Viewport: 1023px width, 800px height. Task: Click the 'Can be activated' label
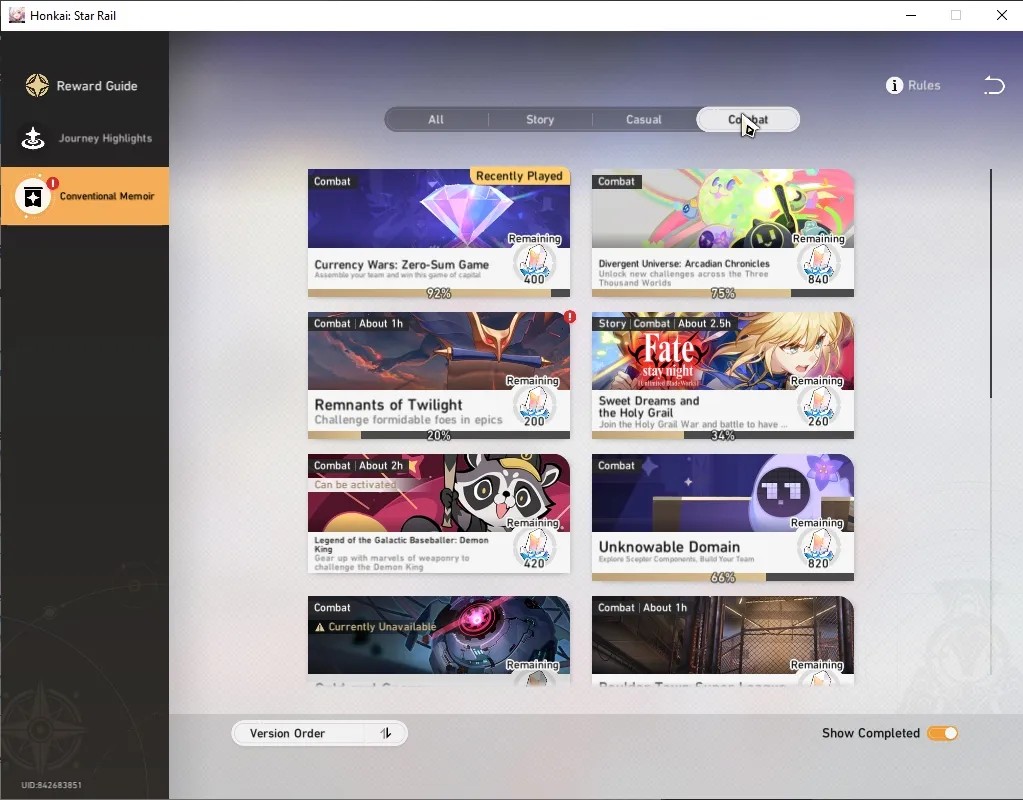pos(355,485)
